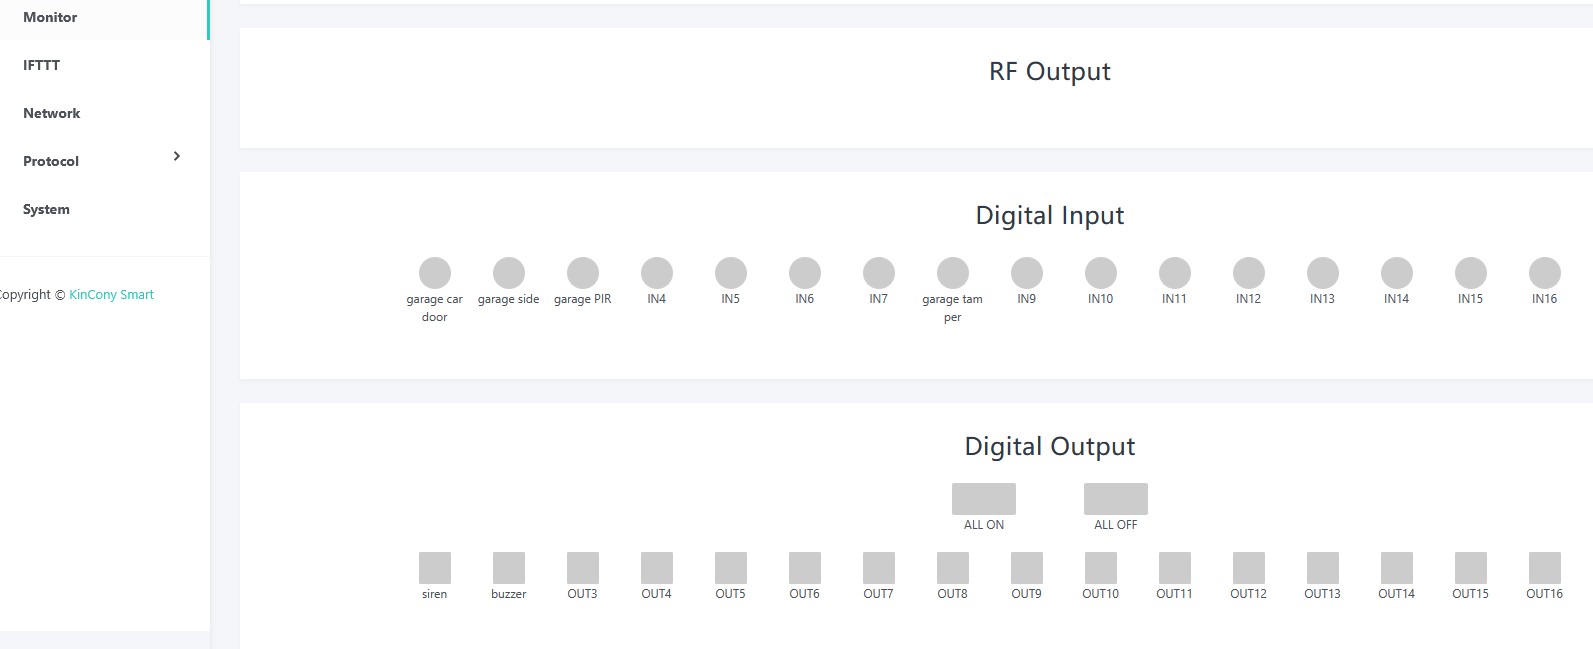Click the IN4 digital input indicator
Image resolution: width=1593 pixels, height=649 pixels.
click(656, 273)
